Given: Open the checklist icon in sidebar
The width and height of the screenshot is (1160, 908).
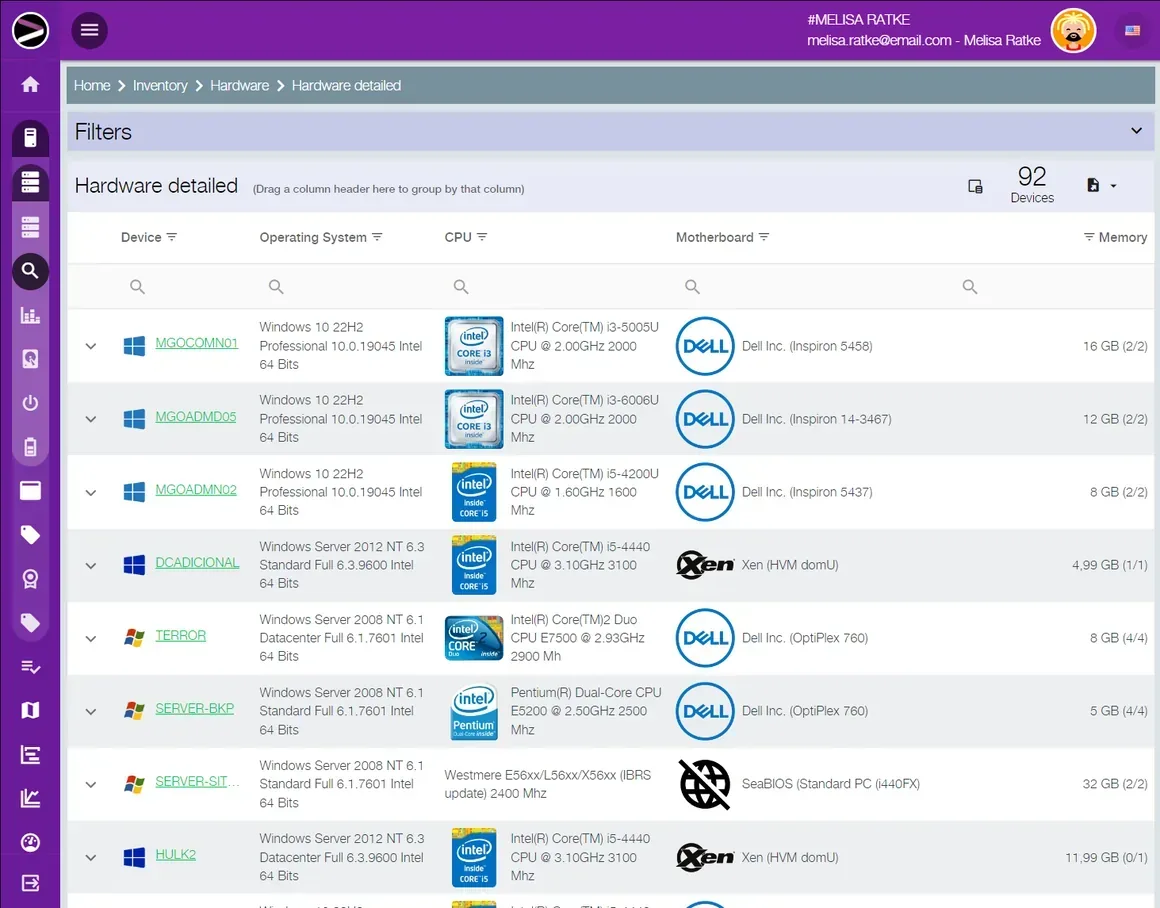Looking at the screenshot, I should point(30,667).
